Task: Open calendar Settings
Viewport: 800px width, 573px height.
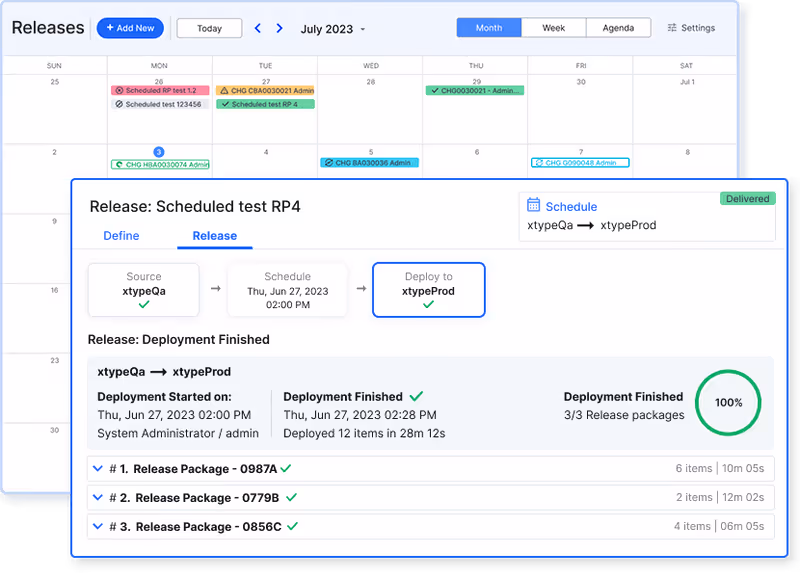Action: tap(691, 28)
